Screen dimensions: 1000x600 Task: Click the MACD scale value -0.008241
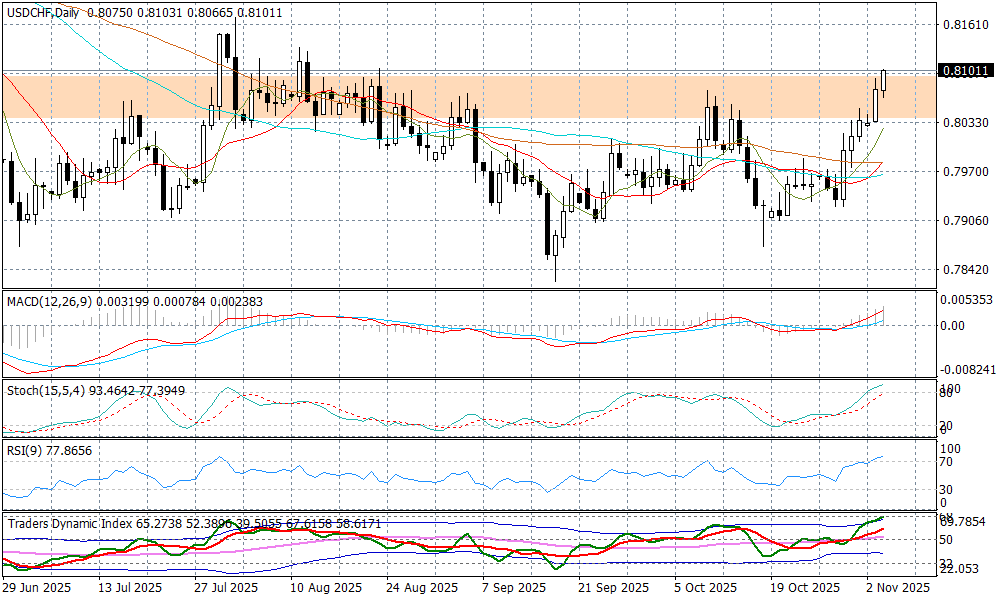coord(966,368)
